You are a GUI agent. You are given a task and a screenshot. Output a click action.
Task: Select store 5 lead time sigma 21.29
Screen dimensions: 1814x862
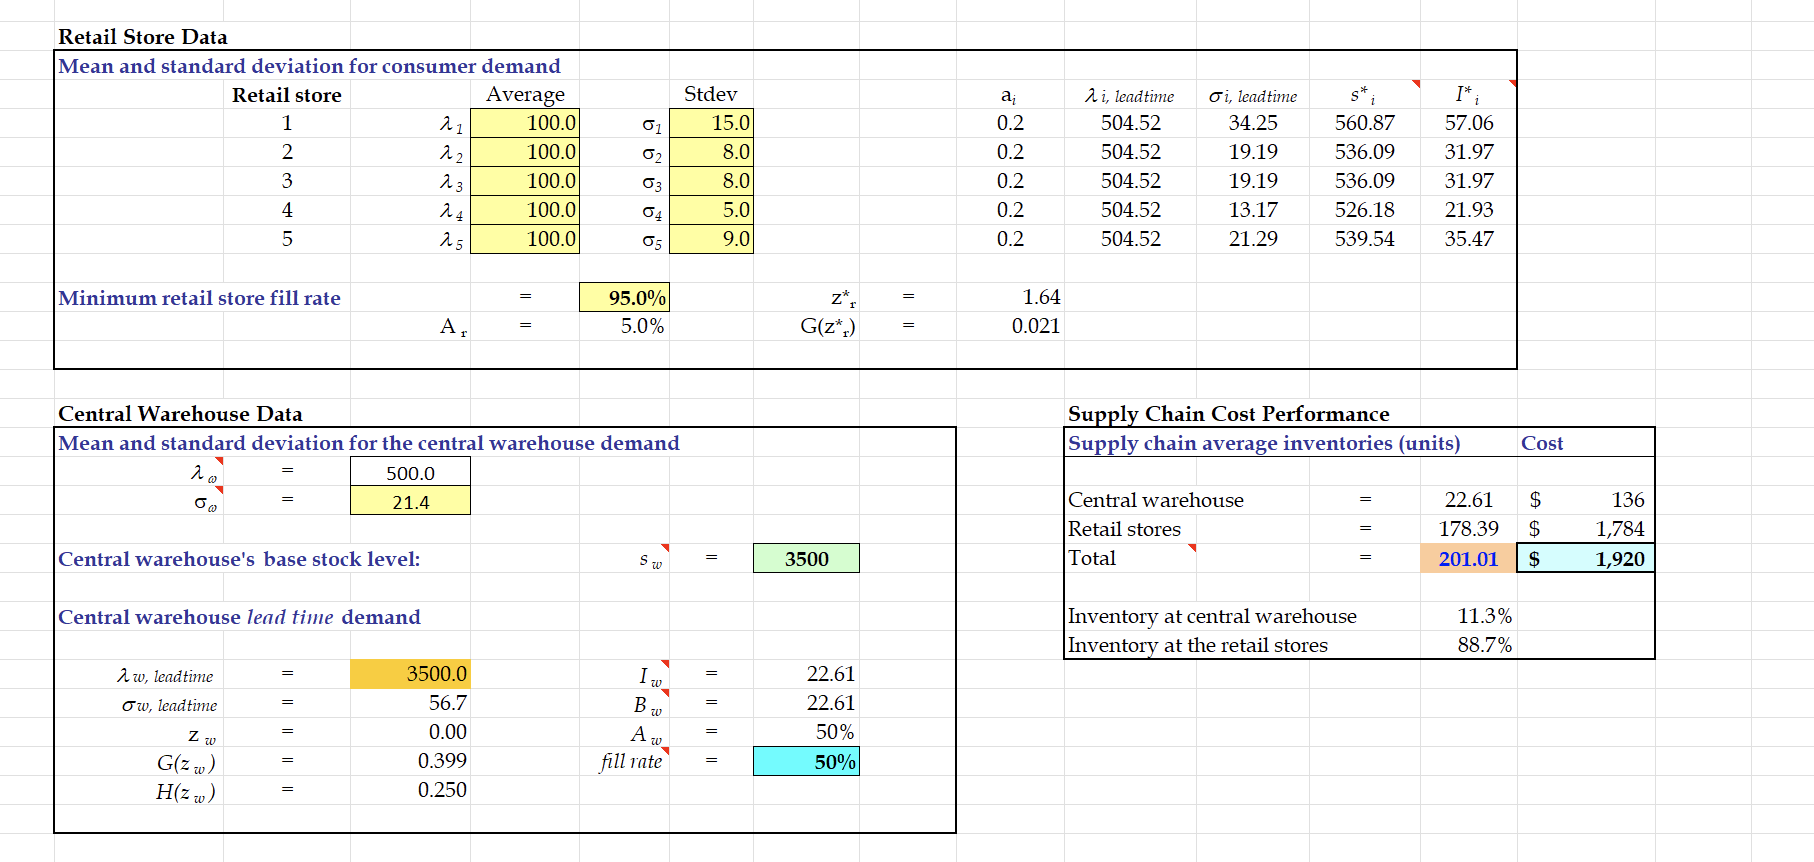pyautogui.click(x=1253, y=239)
